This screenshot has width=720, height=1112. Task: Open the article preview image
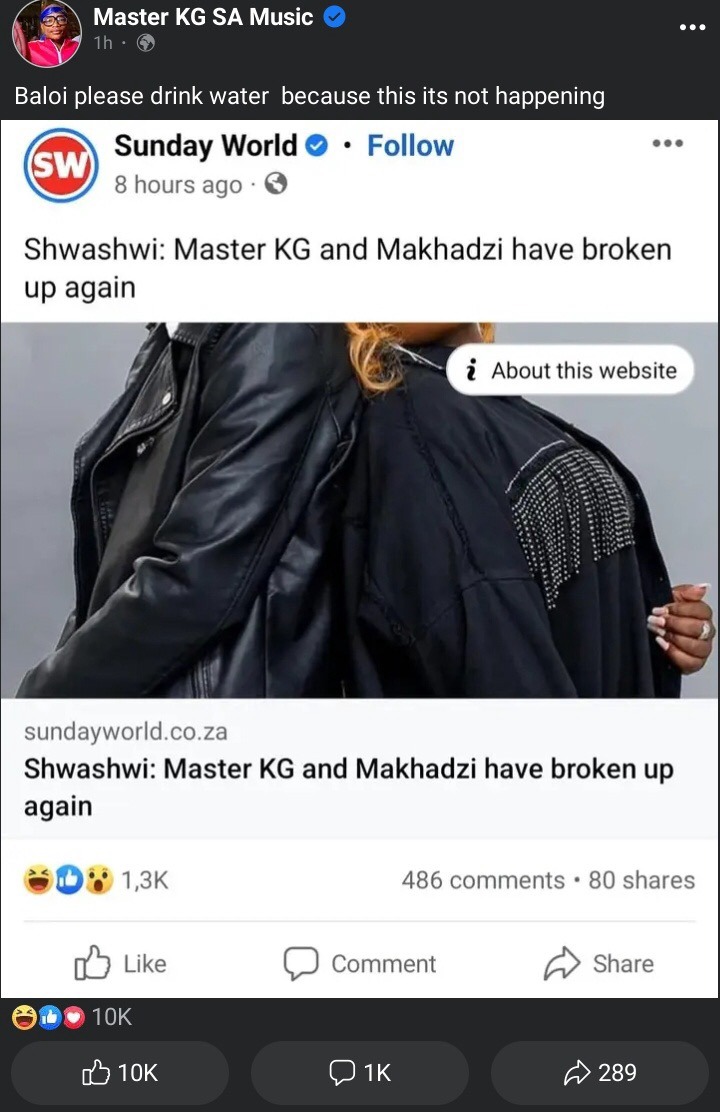[360, 510]
